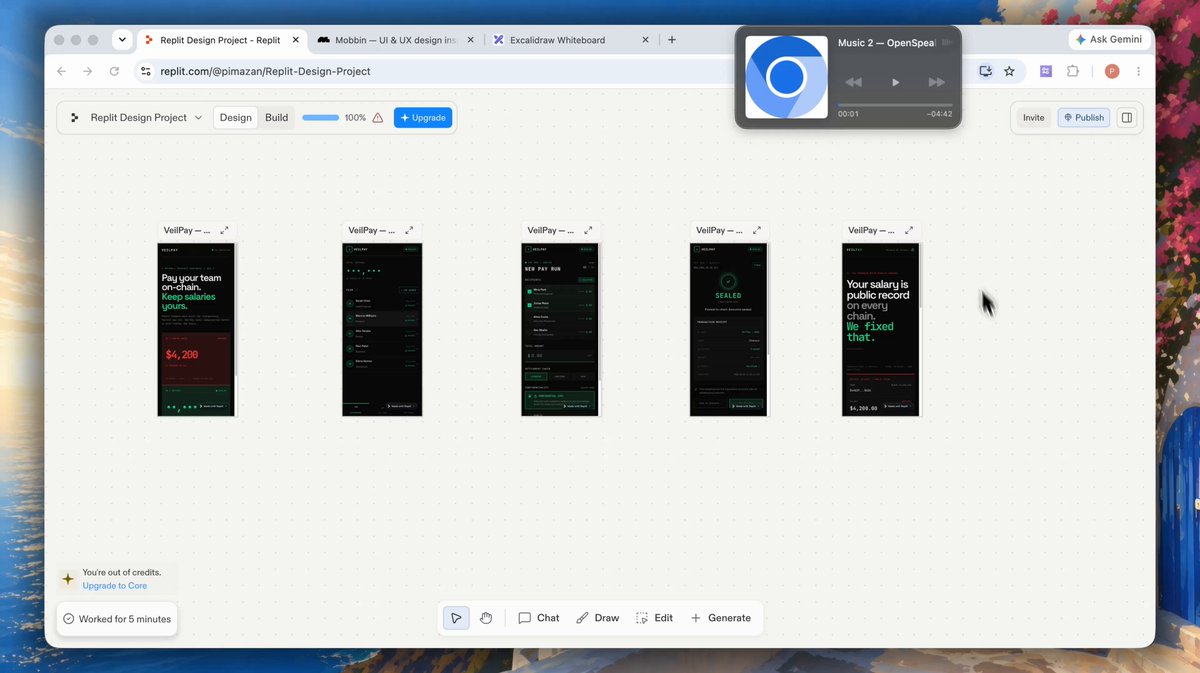
Task: Bookmark this page with the star
Action: click(x=1010, y=72)
